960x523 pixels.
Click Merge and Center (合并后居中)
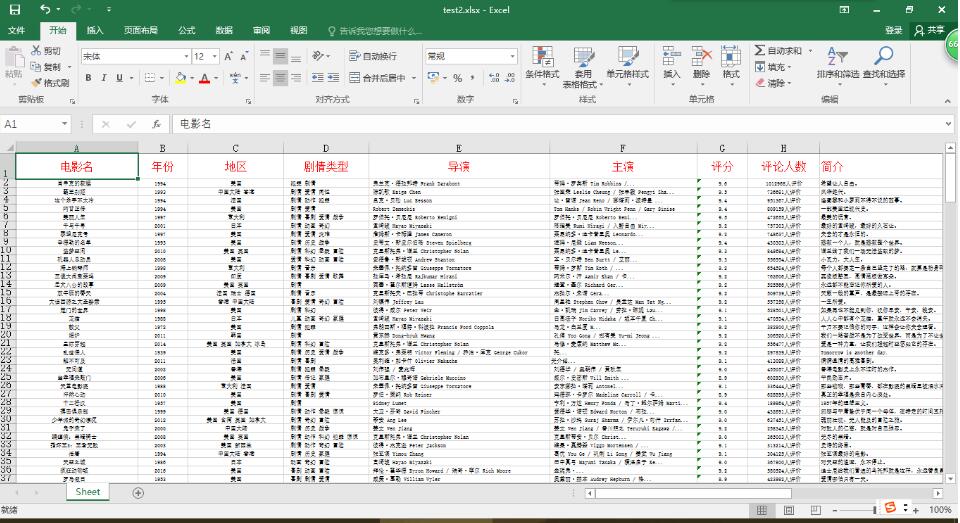tap(377, 78)
